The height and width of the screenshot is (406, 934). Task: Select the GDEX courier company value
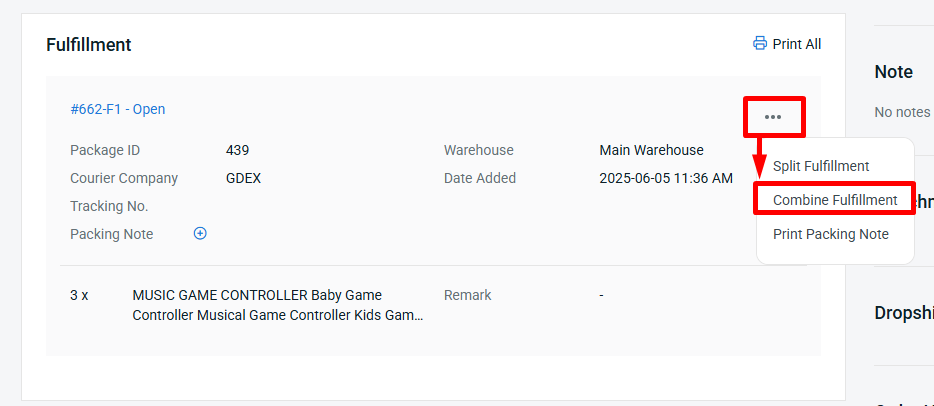pos(243,178)
